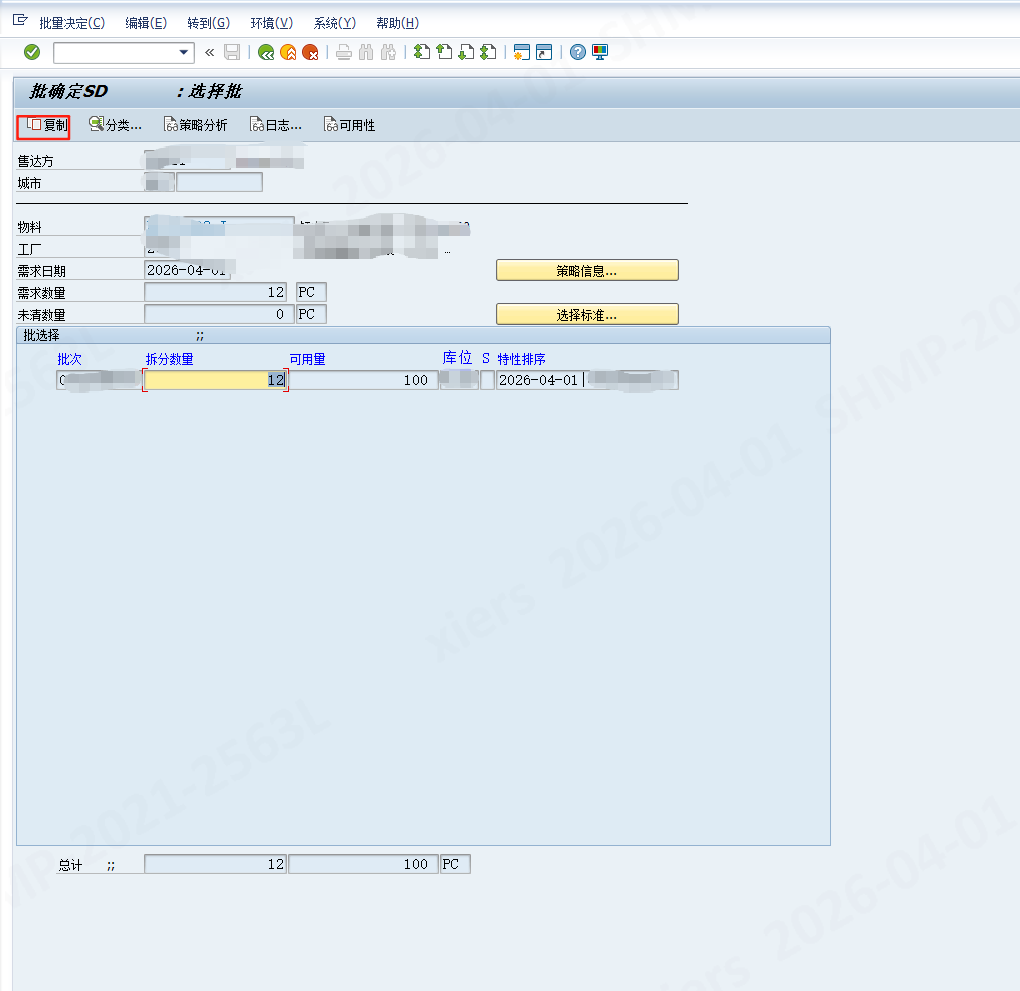Collapse the command field with double chevron

pos(209,52)
